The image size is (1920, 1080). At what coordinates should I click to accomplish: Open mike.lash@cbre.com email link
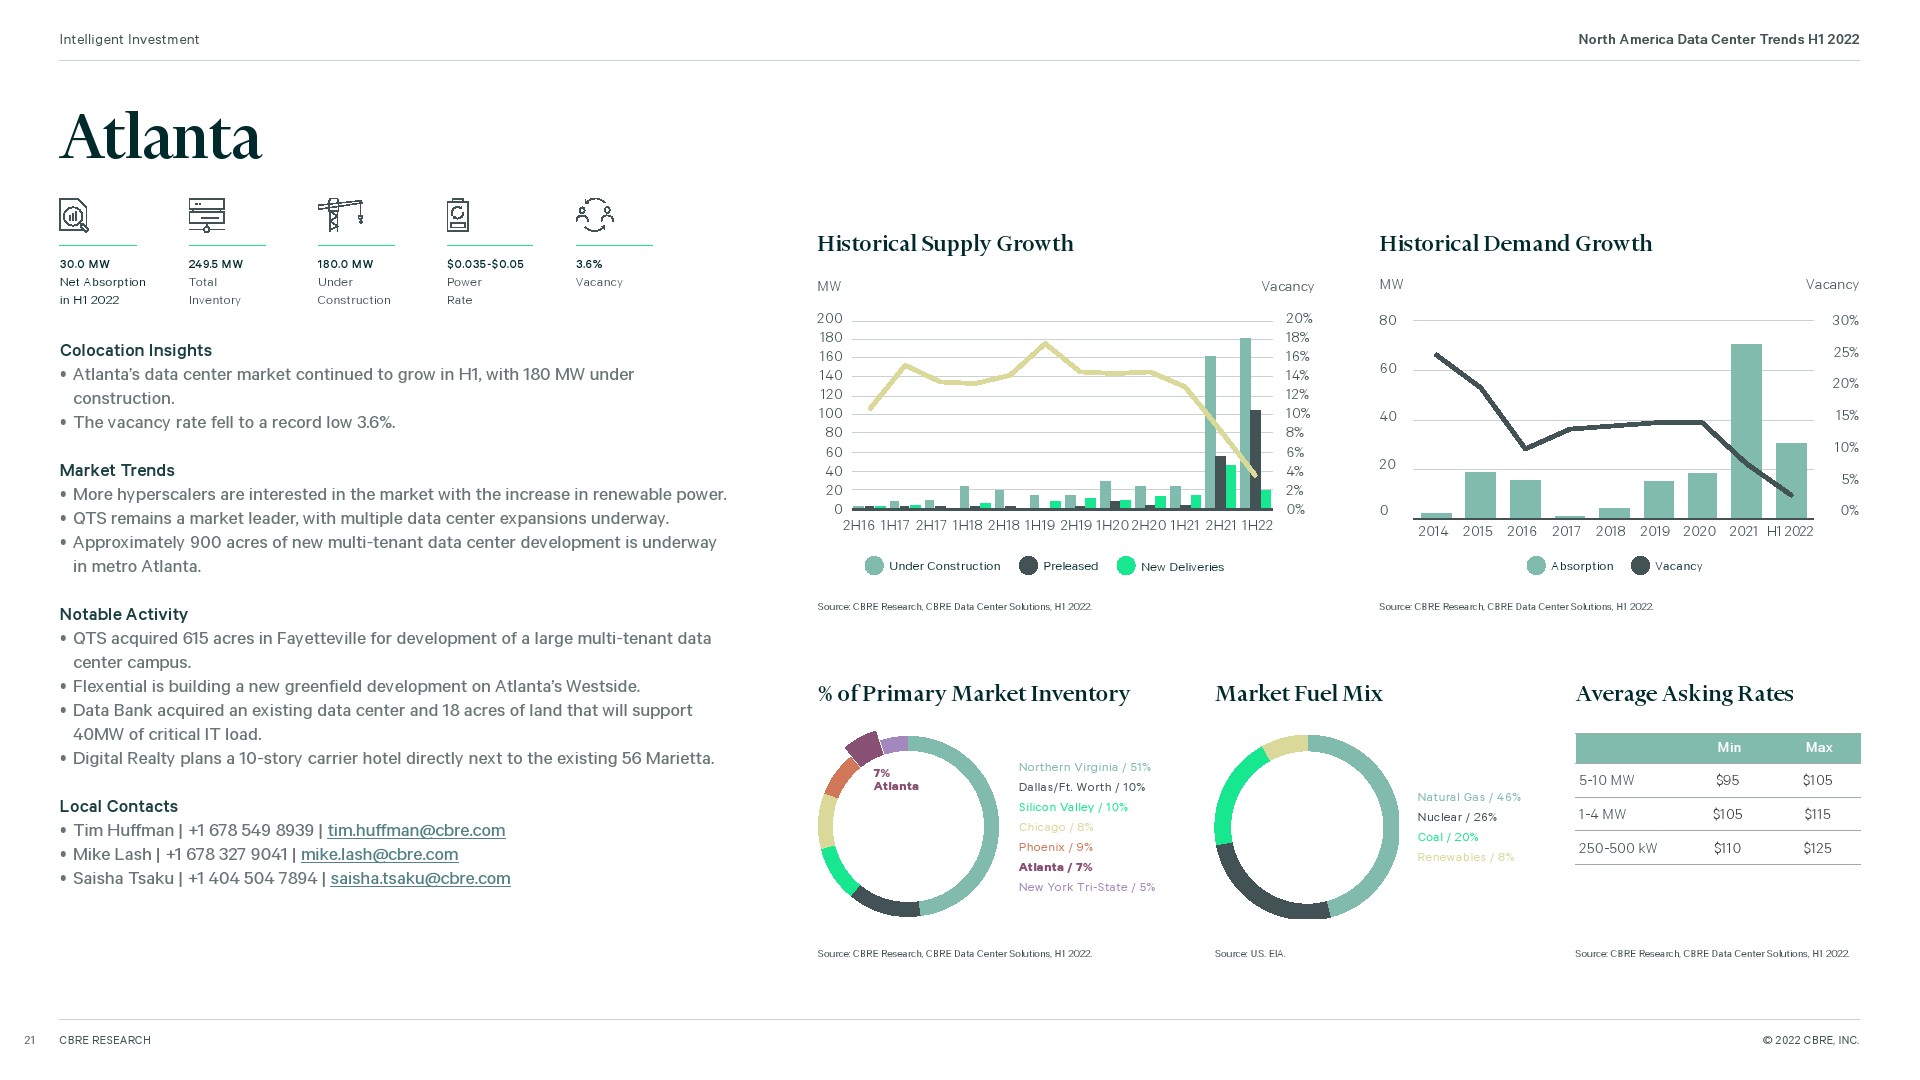379,854
